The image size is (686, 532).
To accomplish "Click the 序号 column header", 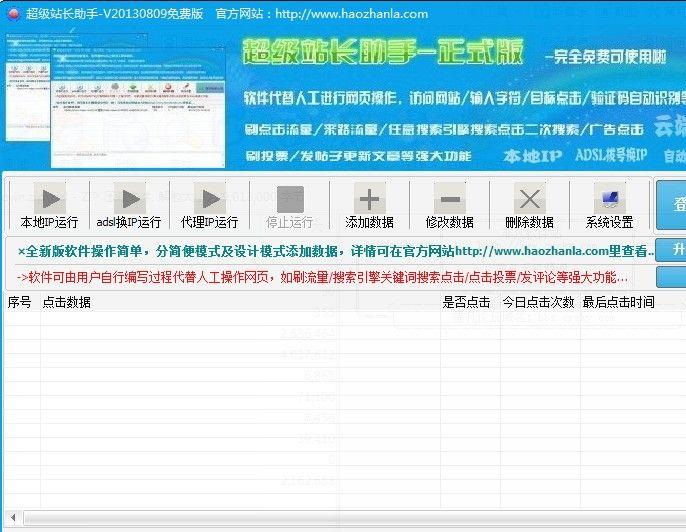I will tap(22, 302).
